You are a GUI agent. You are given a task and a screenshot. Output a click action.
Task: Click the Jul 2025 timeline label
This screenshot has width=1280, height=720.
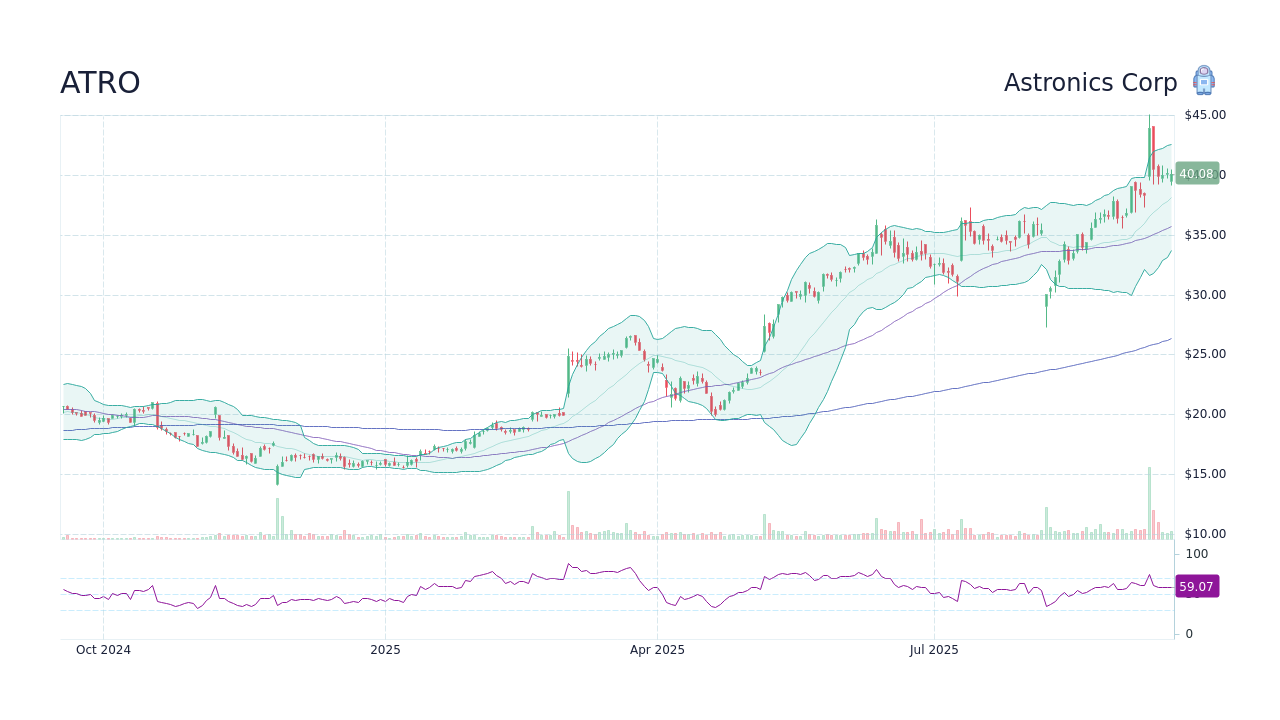935,649
